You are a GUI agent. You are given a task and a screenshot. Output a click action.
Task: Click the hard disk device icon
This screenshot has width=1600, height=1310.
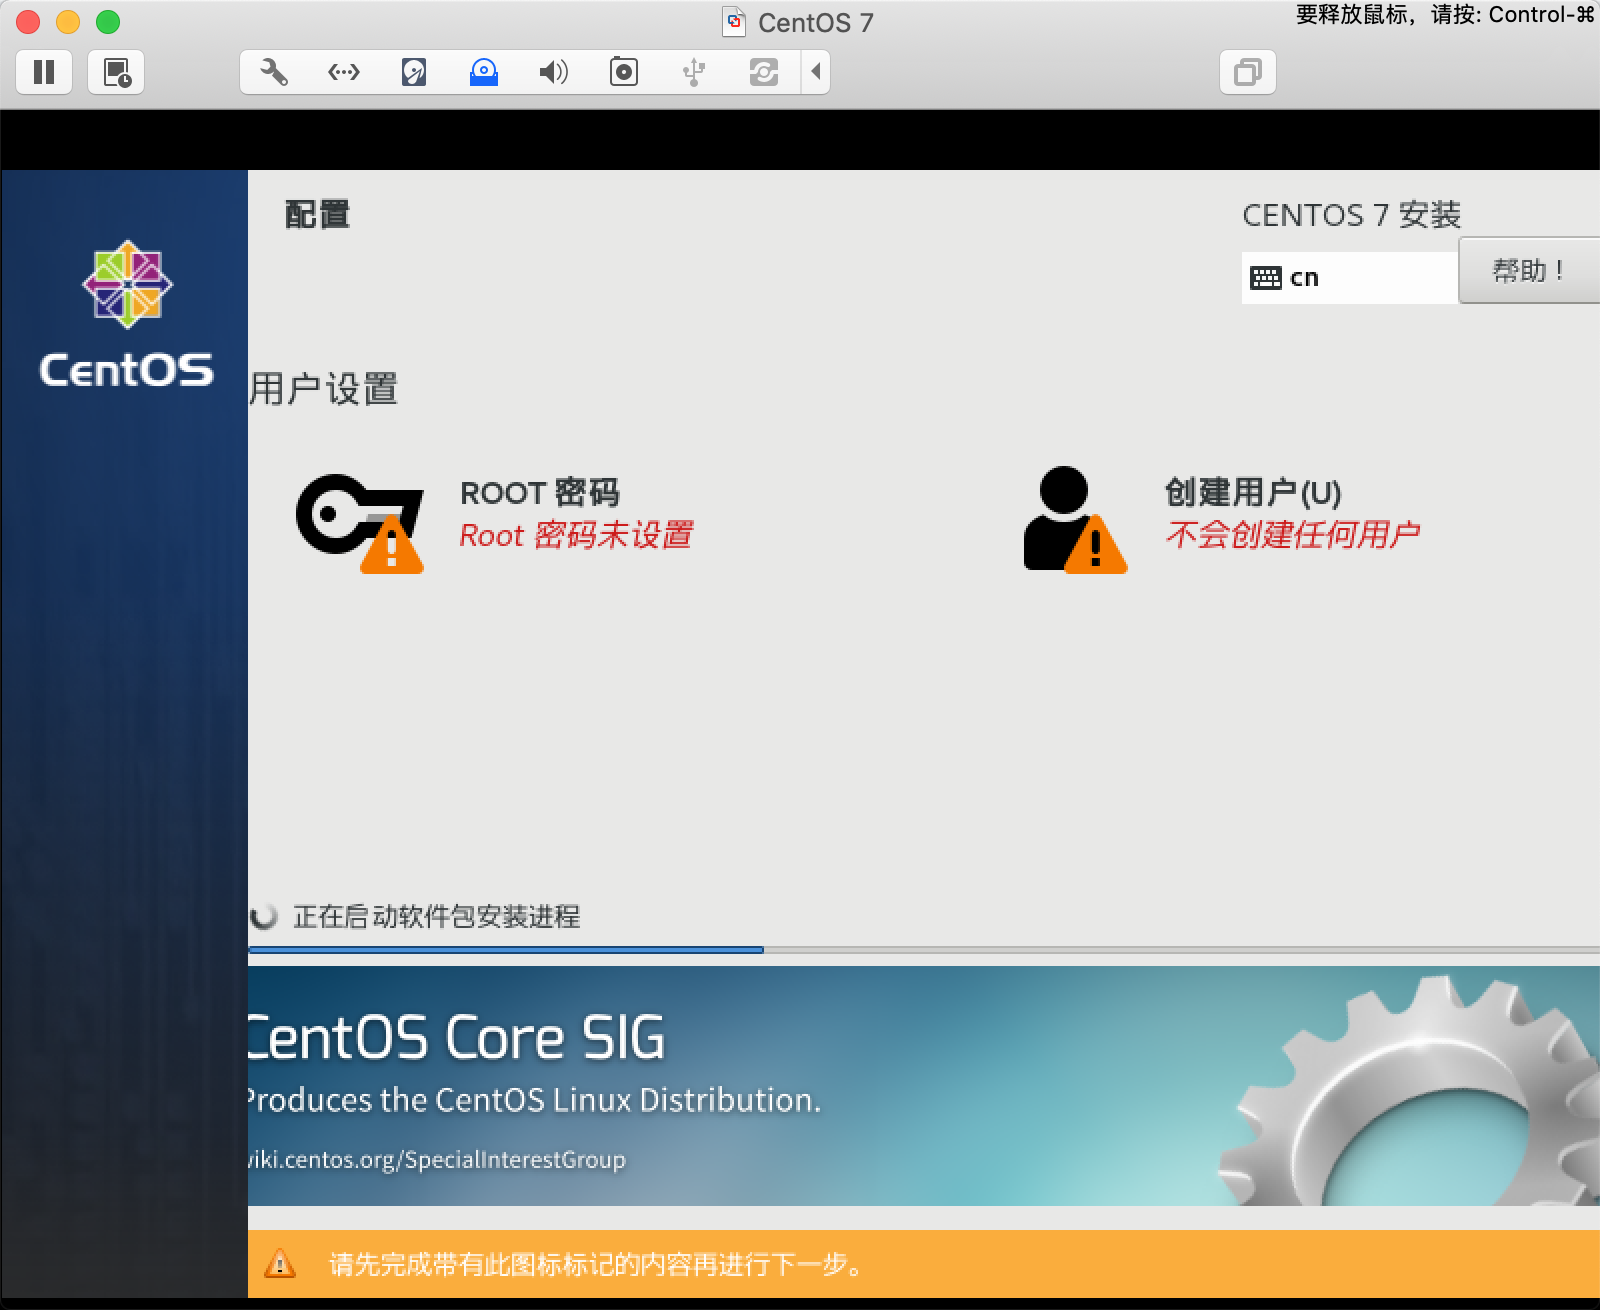point(414,72)
